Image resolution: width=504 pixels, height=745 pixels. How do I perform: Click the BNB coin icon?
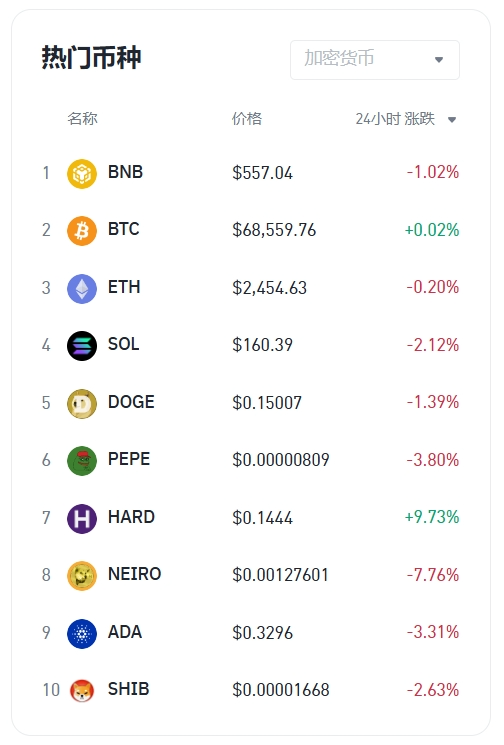(82, 173)
